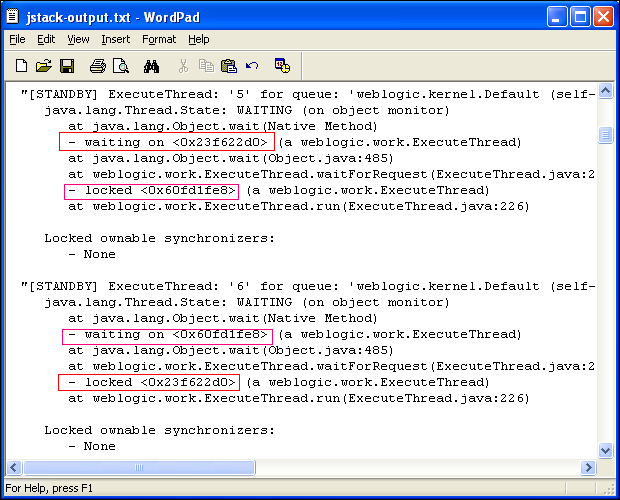
Task: Click second 'waitForRequest' stack line
Action: pos(331,366)
